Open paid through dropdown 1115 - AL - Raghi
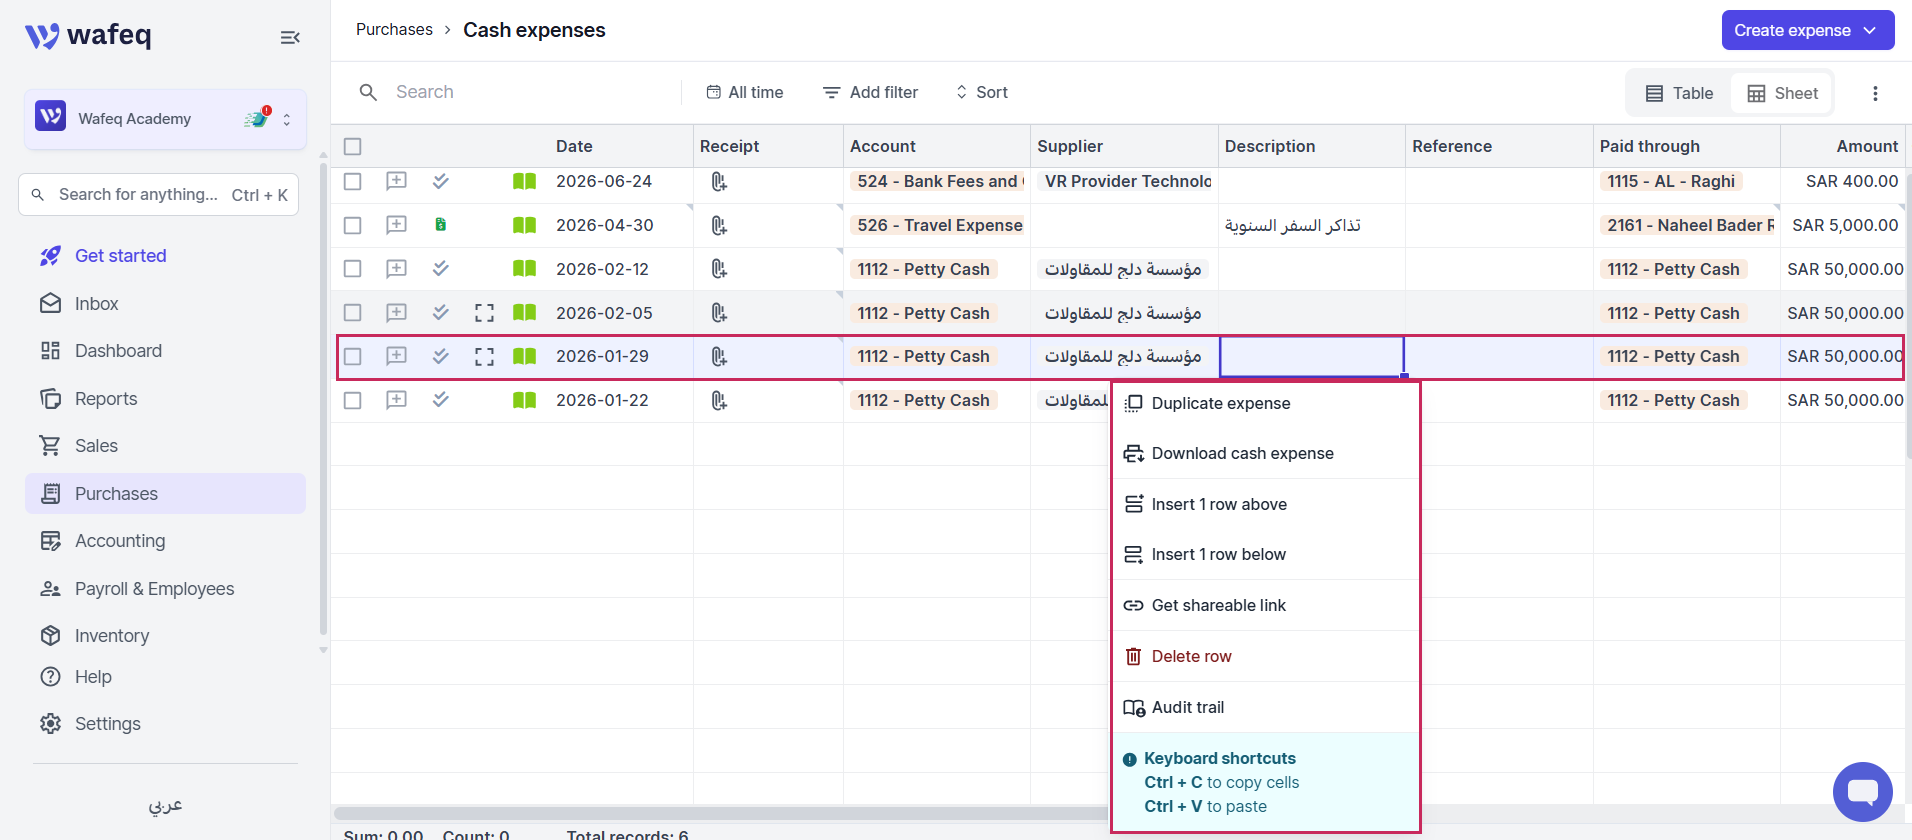 [1671, 181]
